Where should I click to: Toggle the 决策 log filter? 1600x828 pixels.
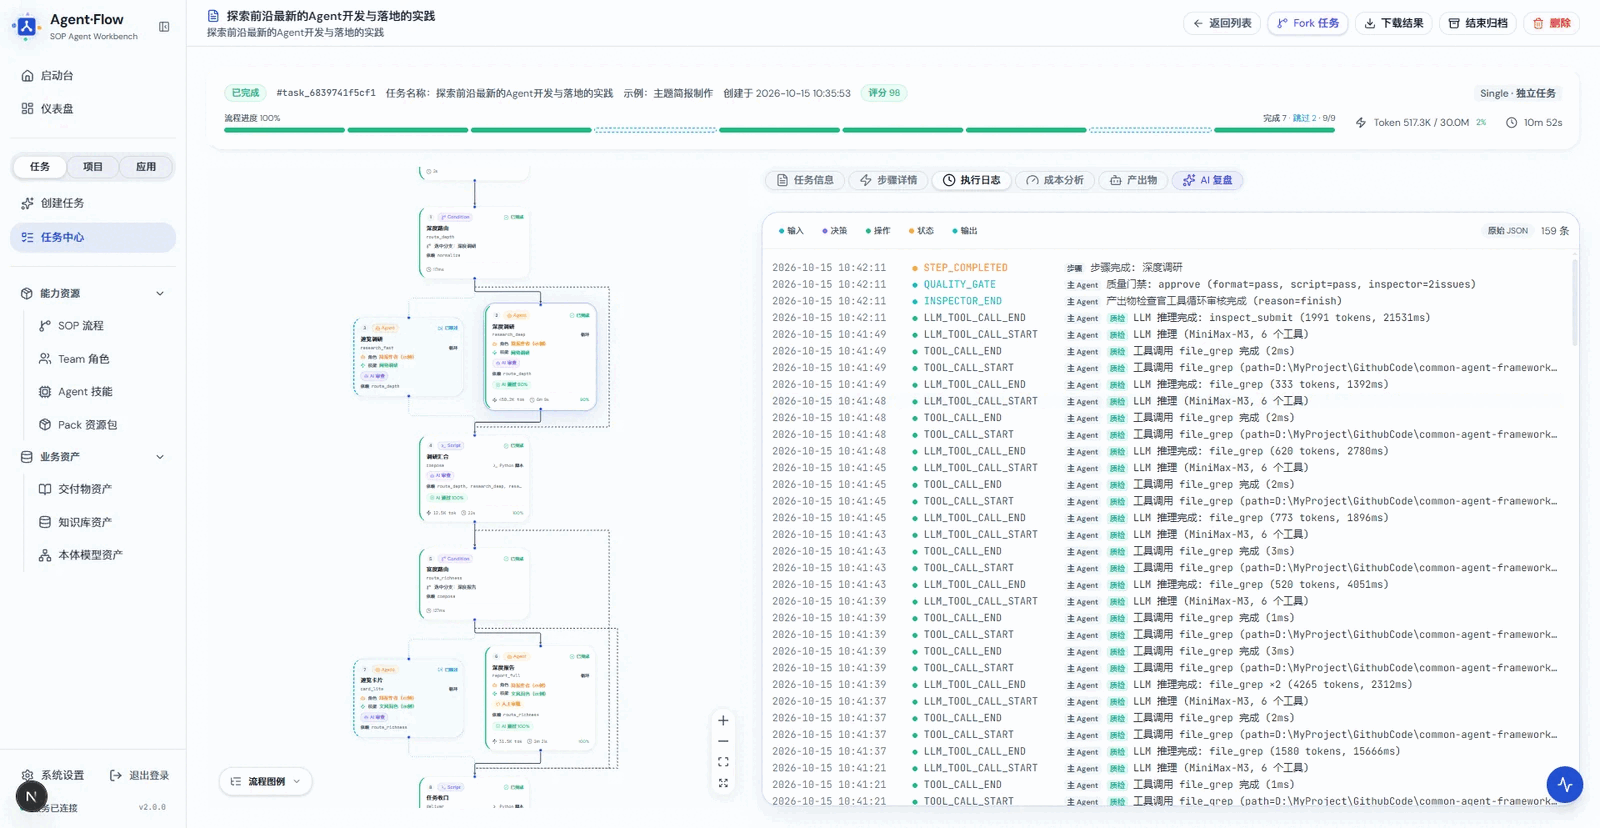tap(834, 231)
